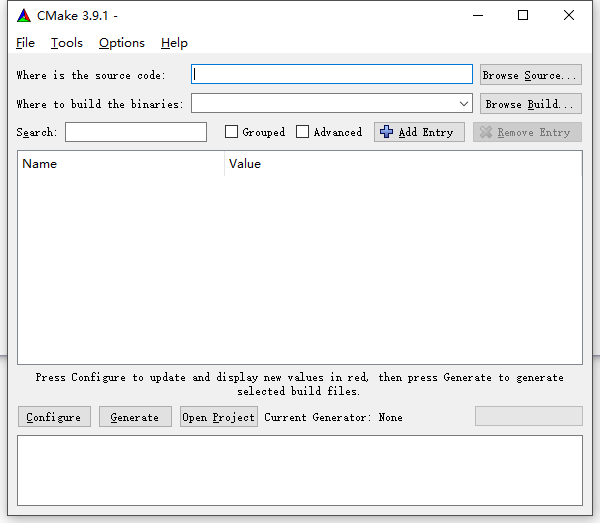600x523 pixels.
Task: Minimize the CMake window
Action: pyautogui.click(x=478, y=15)
